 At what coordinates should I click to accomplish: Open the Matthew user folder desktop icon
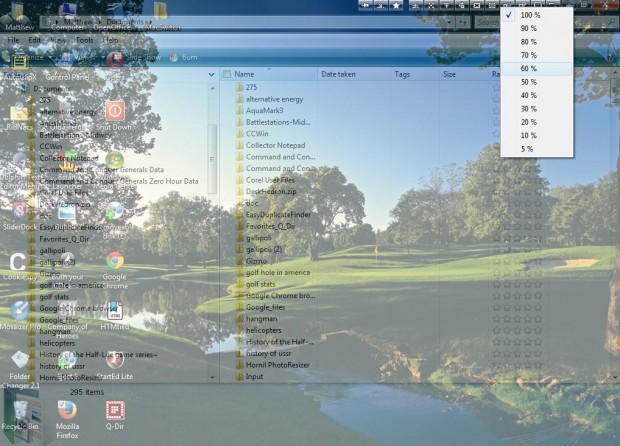pyautogui.click(x=19, y=16)
